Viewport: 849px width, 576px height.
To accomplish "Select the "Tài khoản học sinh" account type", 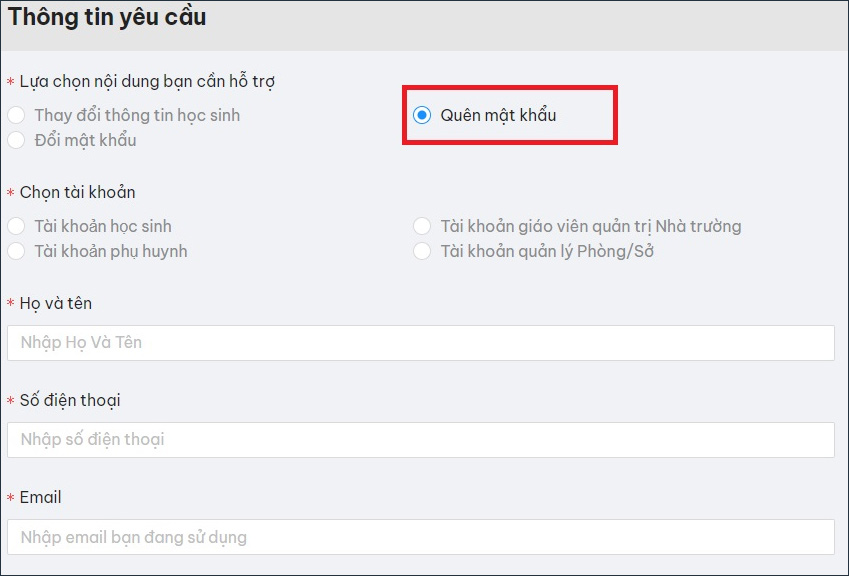I will click(x=16, y=226).
